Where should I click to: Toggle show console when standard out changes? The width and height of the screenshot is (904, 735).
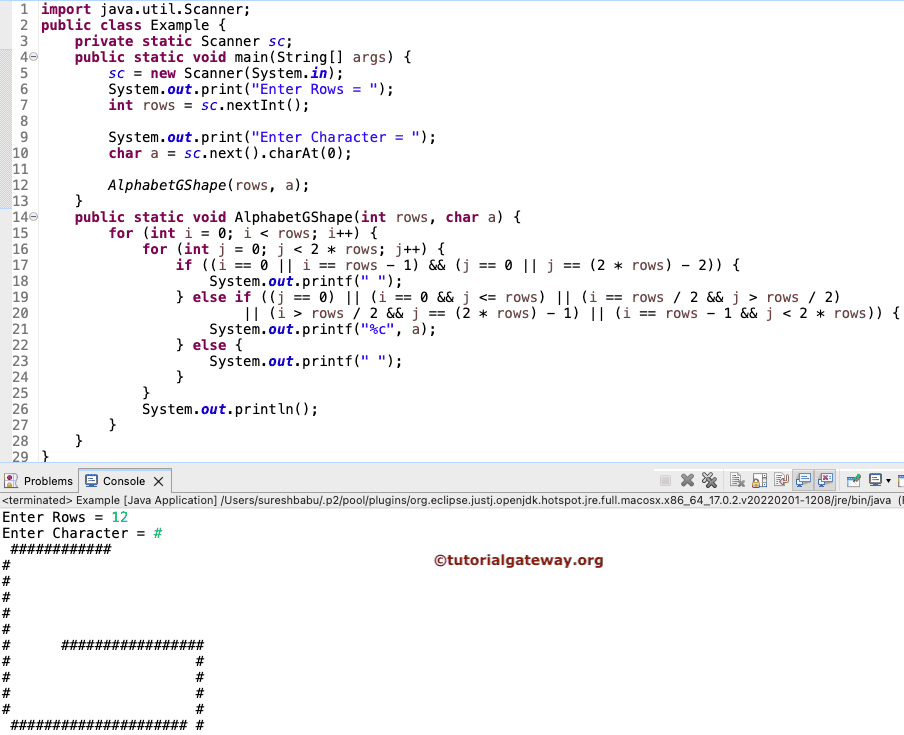[x=803, y=480]
